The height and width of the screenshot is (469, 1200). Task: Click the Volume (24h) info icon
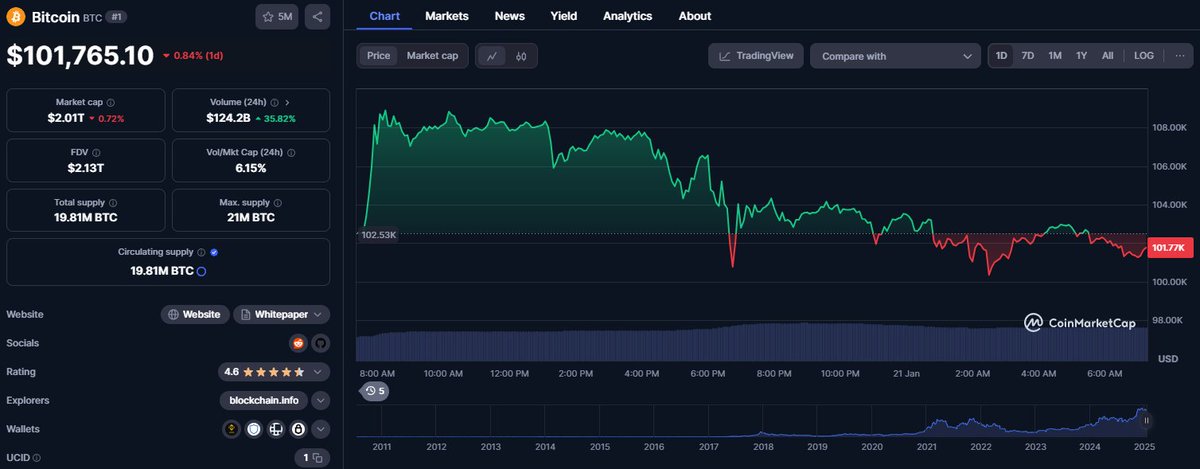[x=276, y=102]
